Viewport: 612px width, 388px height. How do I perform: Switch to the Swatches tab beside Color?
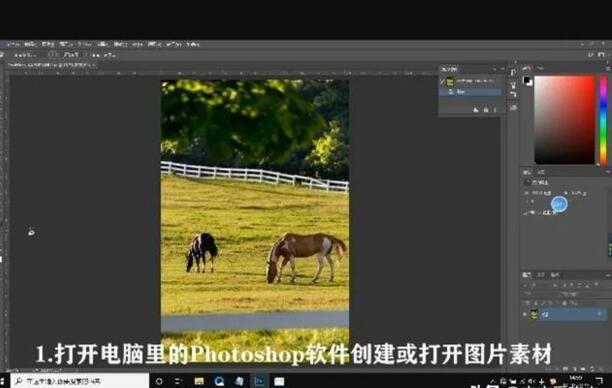tap(541, 68)
